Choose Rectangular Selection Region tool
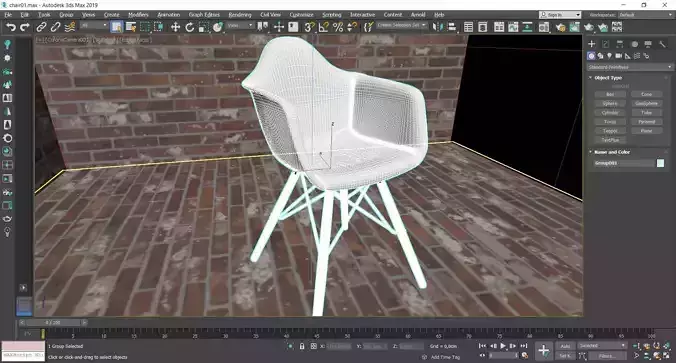The image size is (676, 363). (145, 27)
